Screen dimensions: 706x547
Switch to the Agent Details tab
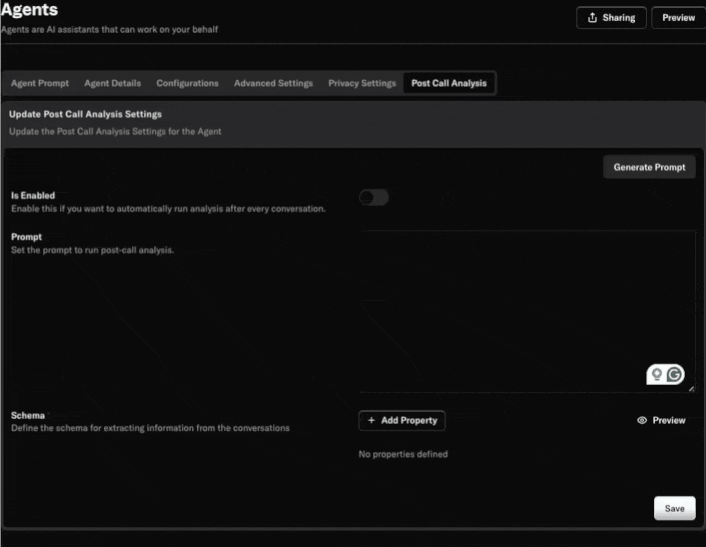[x=113, y=83]
